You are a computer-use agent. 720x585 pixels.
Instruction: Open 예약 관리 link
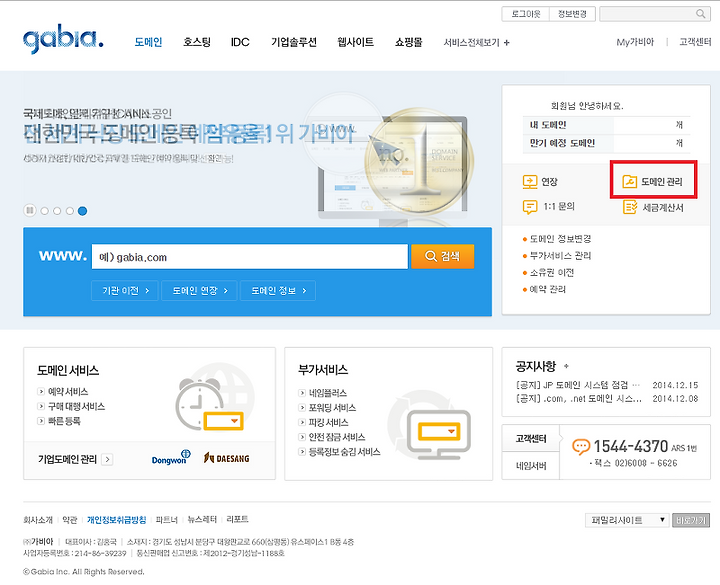(548, 289)
